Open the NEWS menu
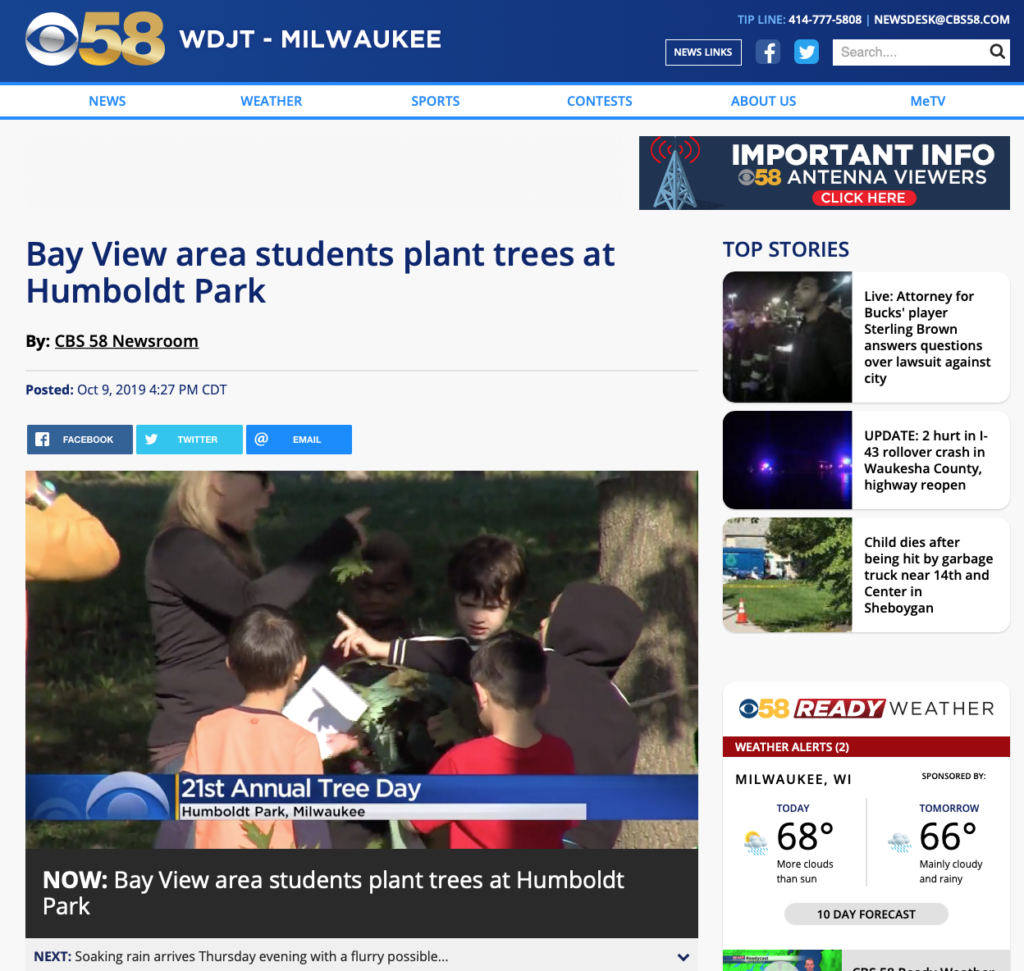 (x=107, y=101)
